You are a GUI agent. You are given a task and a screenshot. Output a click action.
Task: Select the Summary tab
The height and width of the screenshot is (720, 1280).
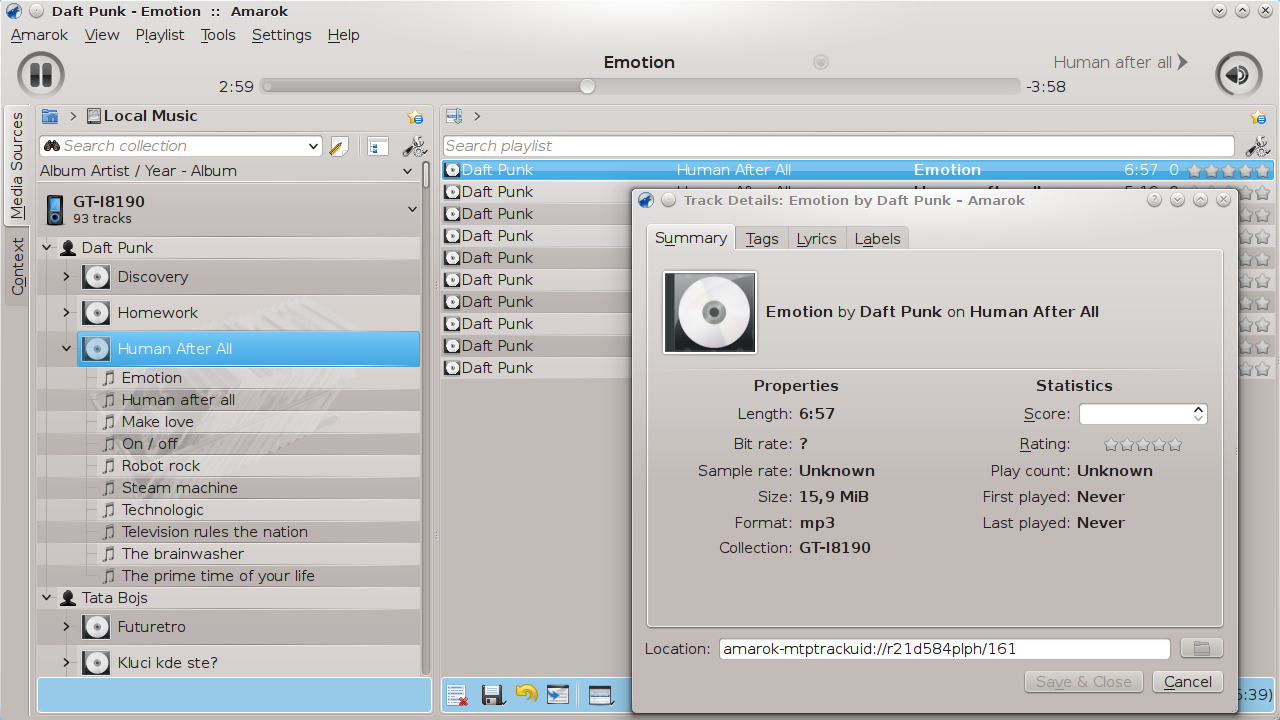coord(691,237)
